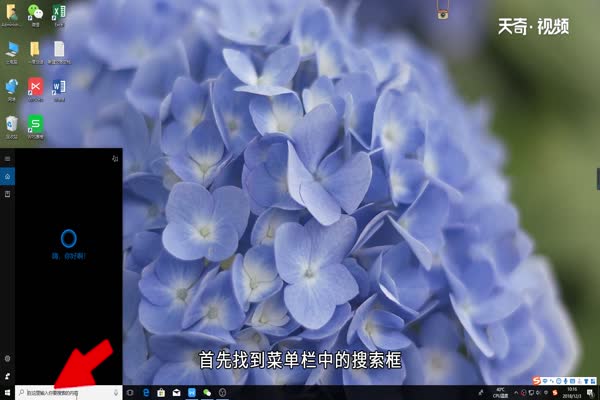The width and height of the screenshot is (600, 400).
Task: Open the This PC desktop icon
Action: (x=11, y=52)
